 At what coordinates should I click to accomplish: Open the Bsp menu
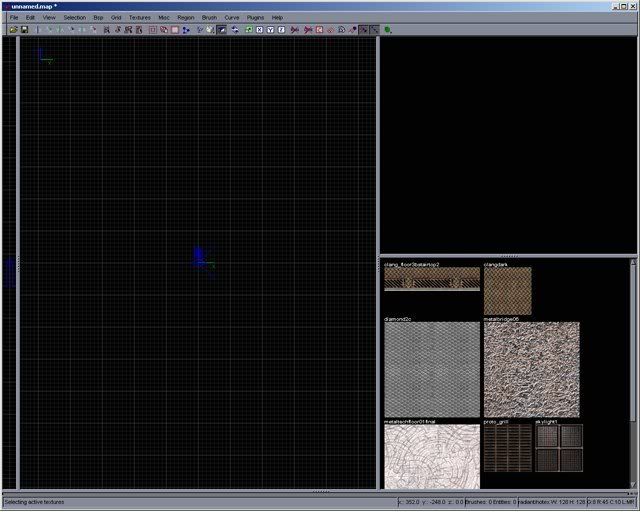(x=98, y=18)
